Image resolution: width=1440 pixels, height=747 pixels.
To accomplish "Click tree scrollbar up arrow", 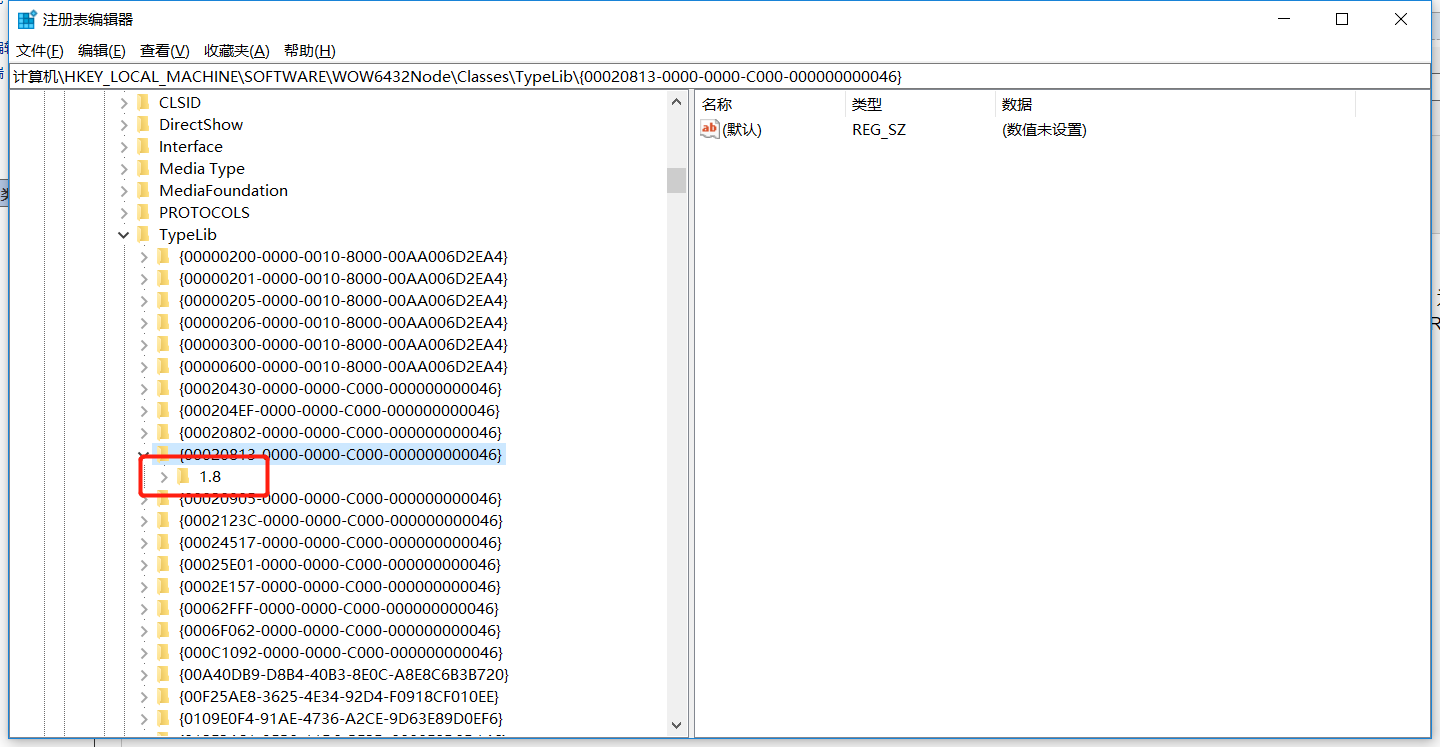I will click(677, 102).
